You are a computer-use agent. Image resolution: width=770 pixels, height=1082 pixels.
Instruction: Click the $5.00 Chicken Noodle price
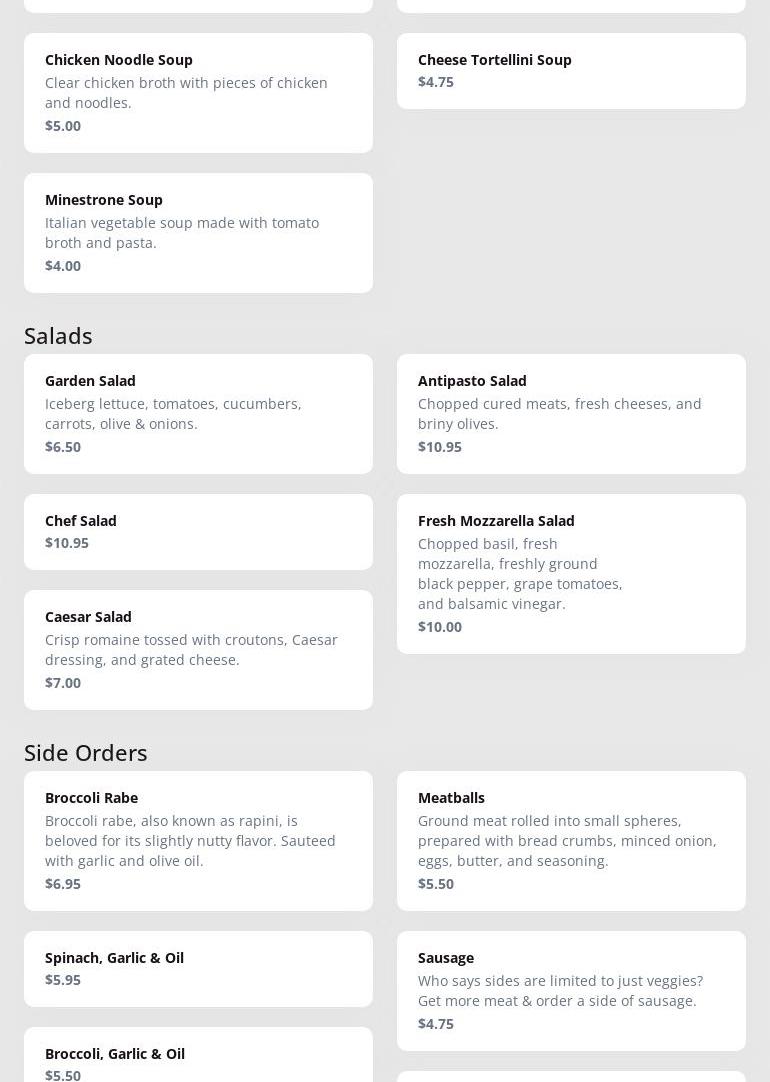coord(63,126)
